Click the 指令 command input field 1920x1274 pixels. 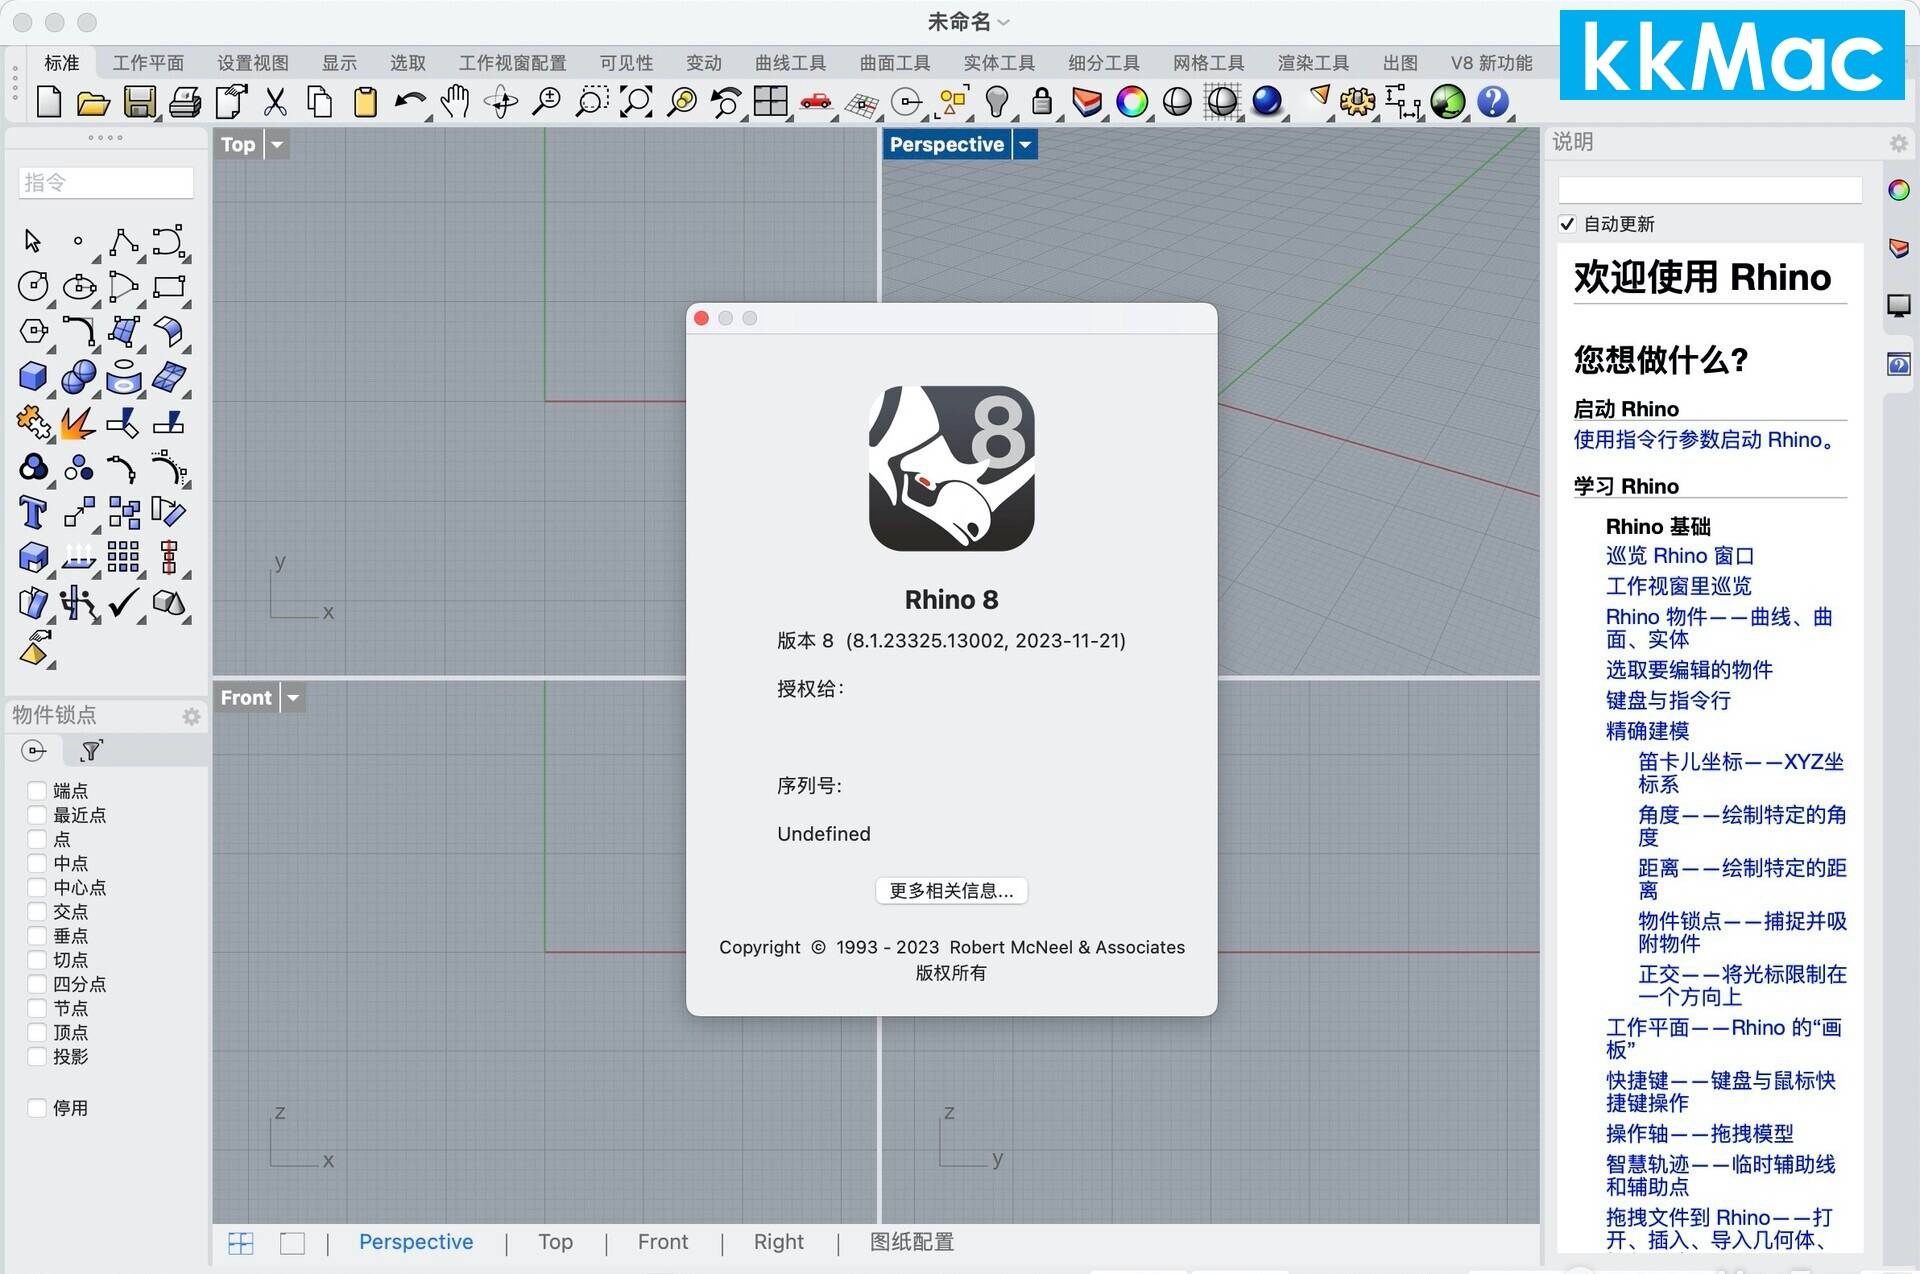(106, 183)
